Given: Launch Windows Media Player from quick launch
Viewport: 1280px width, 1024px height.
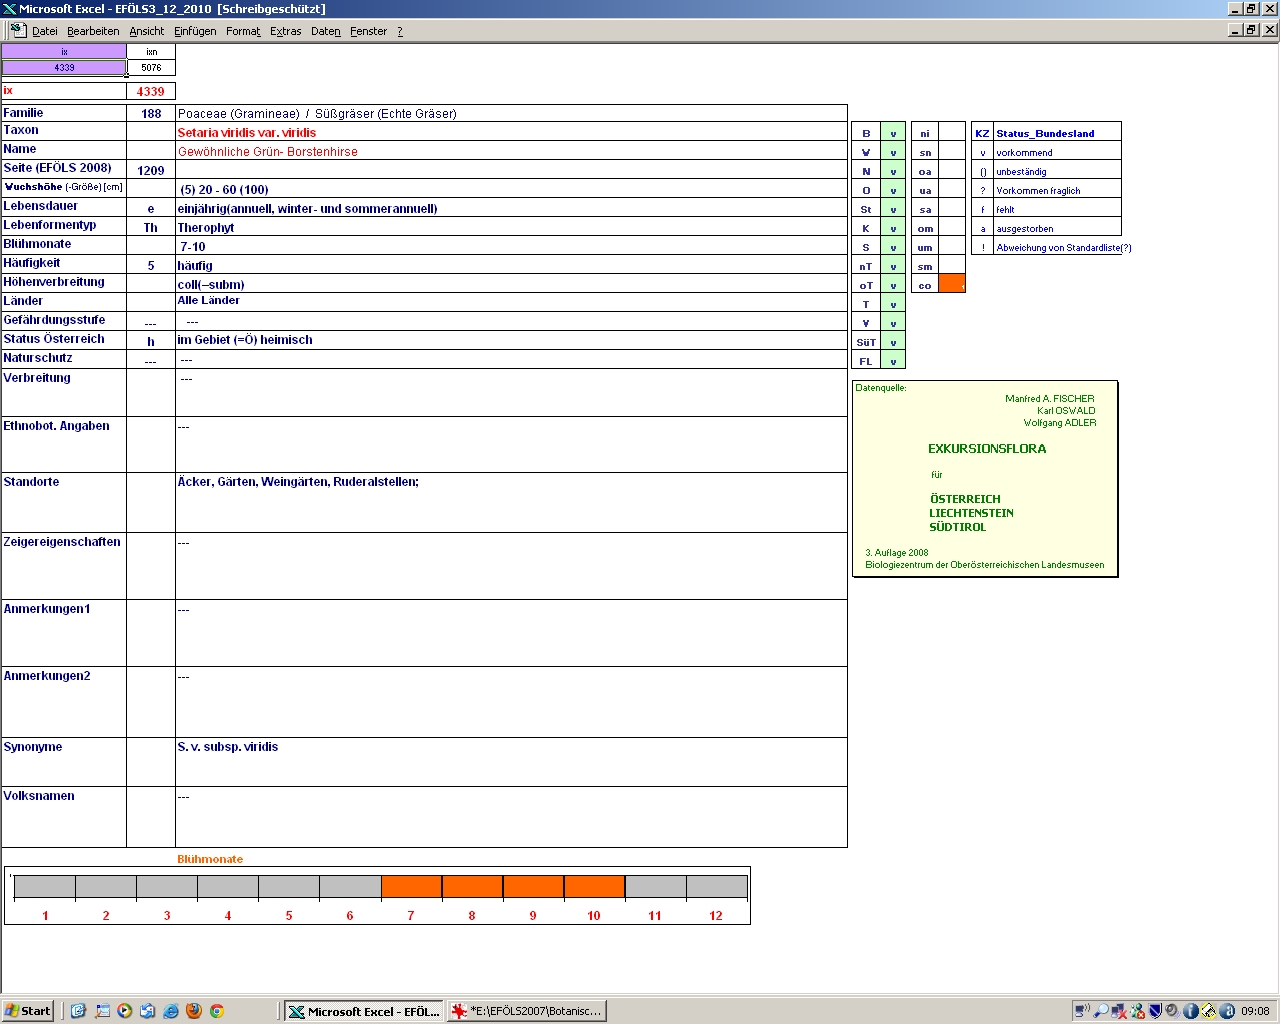Looking at the screenshot, I should pyautogui.click(x=124, y=1011).
